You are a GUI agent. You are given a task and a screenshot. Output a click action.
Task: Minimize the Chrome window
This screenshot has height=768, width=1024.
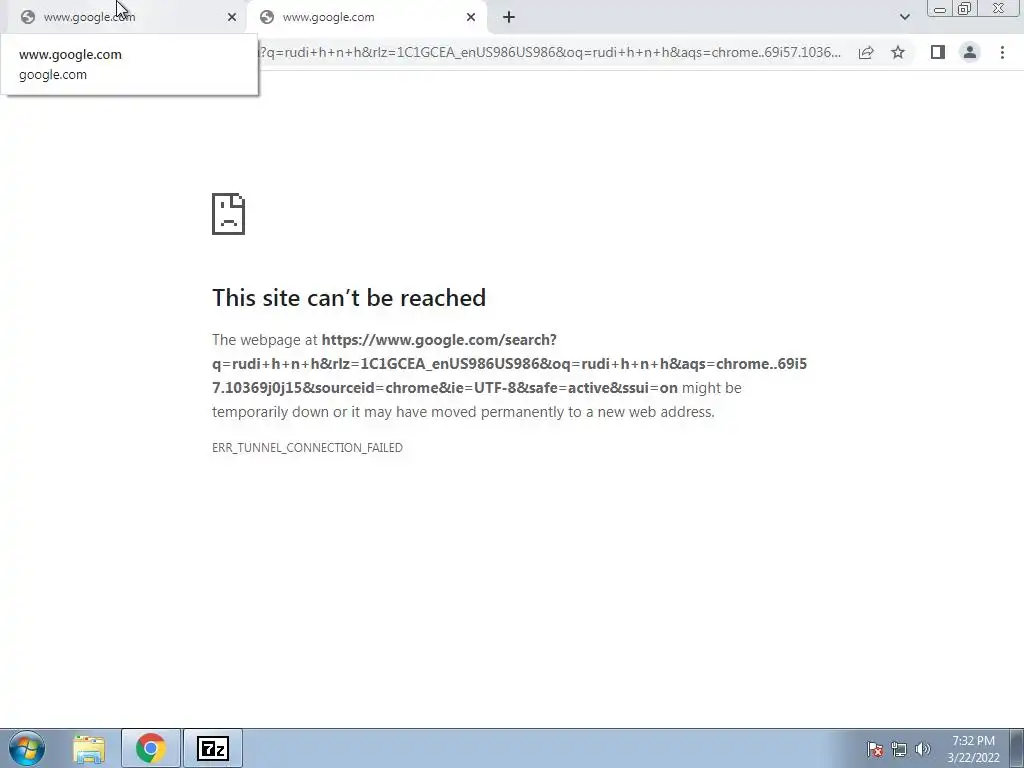(x=940, y=8)
